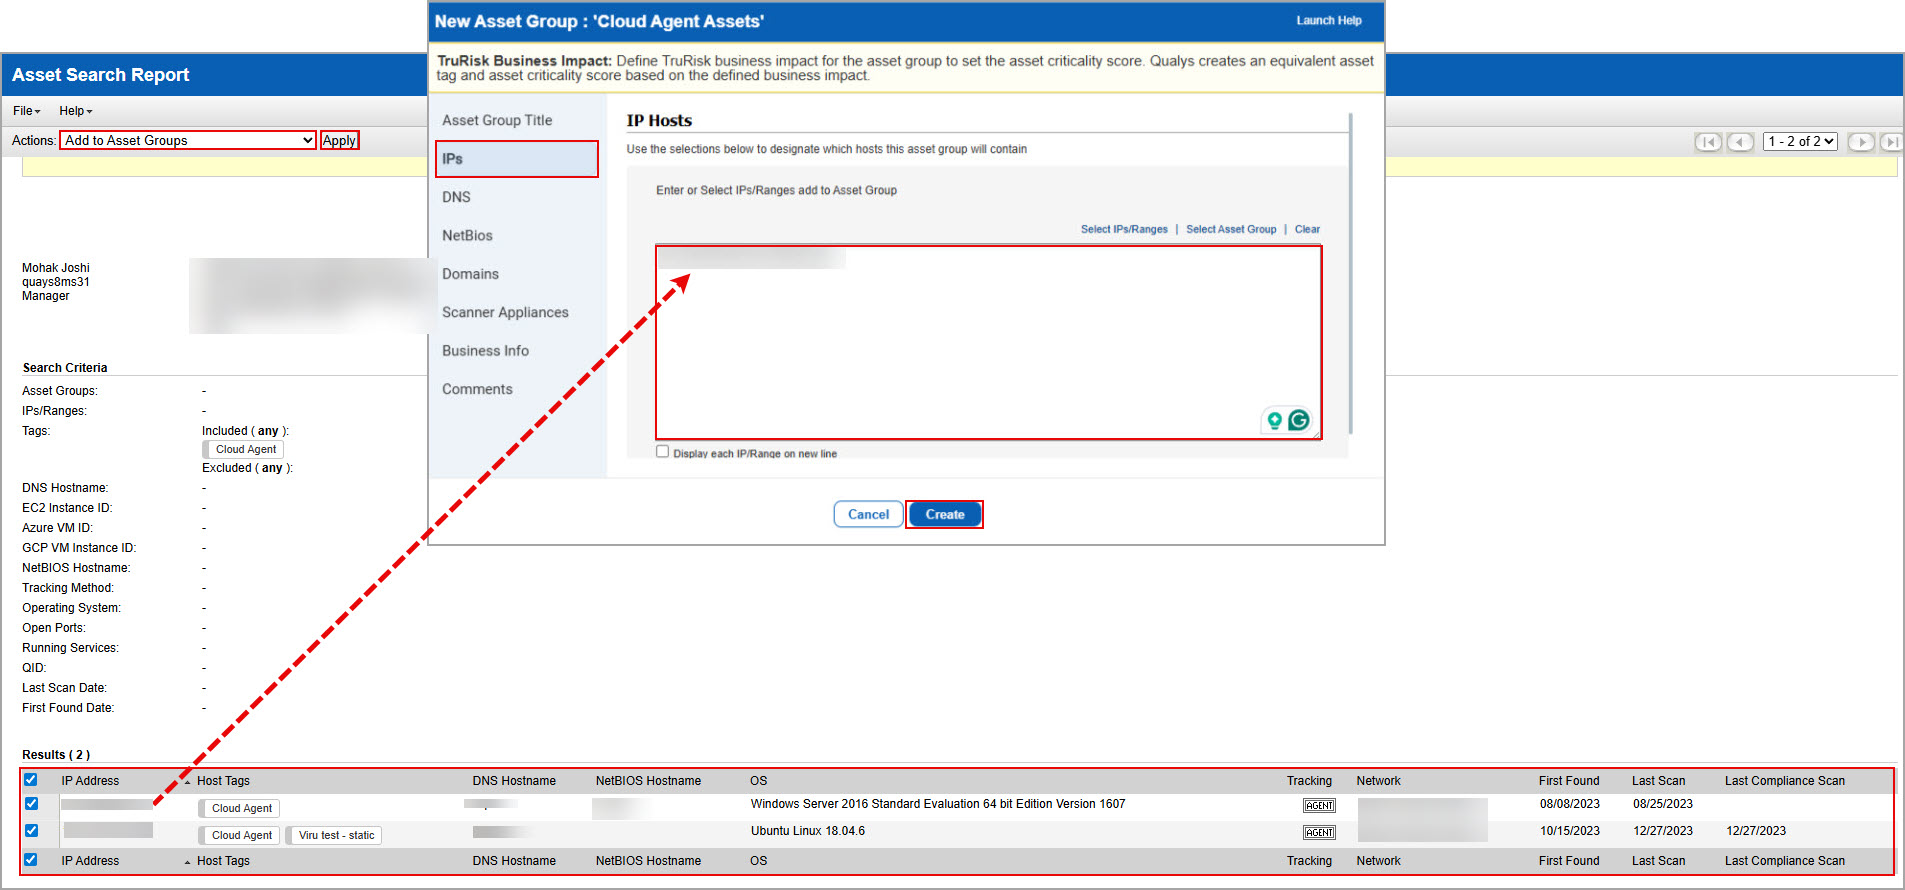1905x890 pixels.
Task: Click the Last Scan date 08/25/2023
Action: click(1663, 804)
